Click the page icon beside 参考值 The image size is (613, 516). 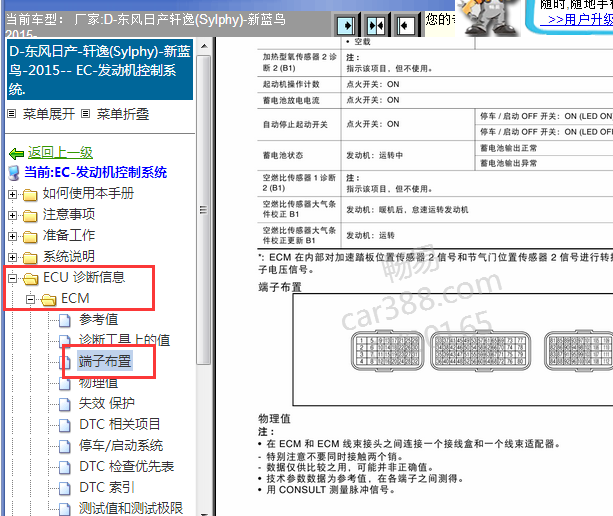point(65,321)
